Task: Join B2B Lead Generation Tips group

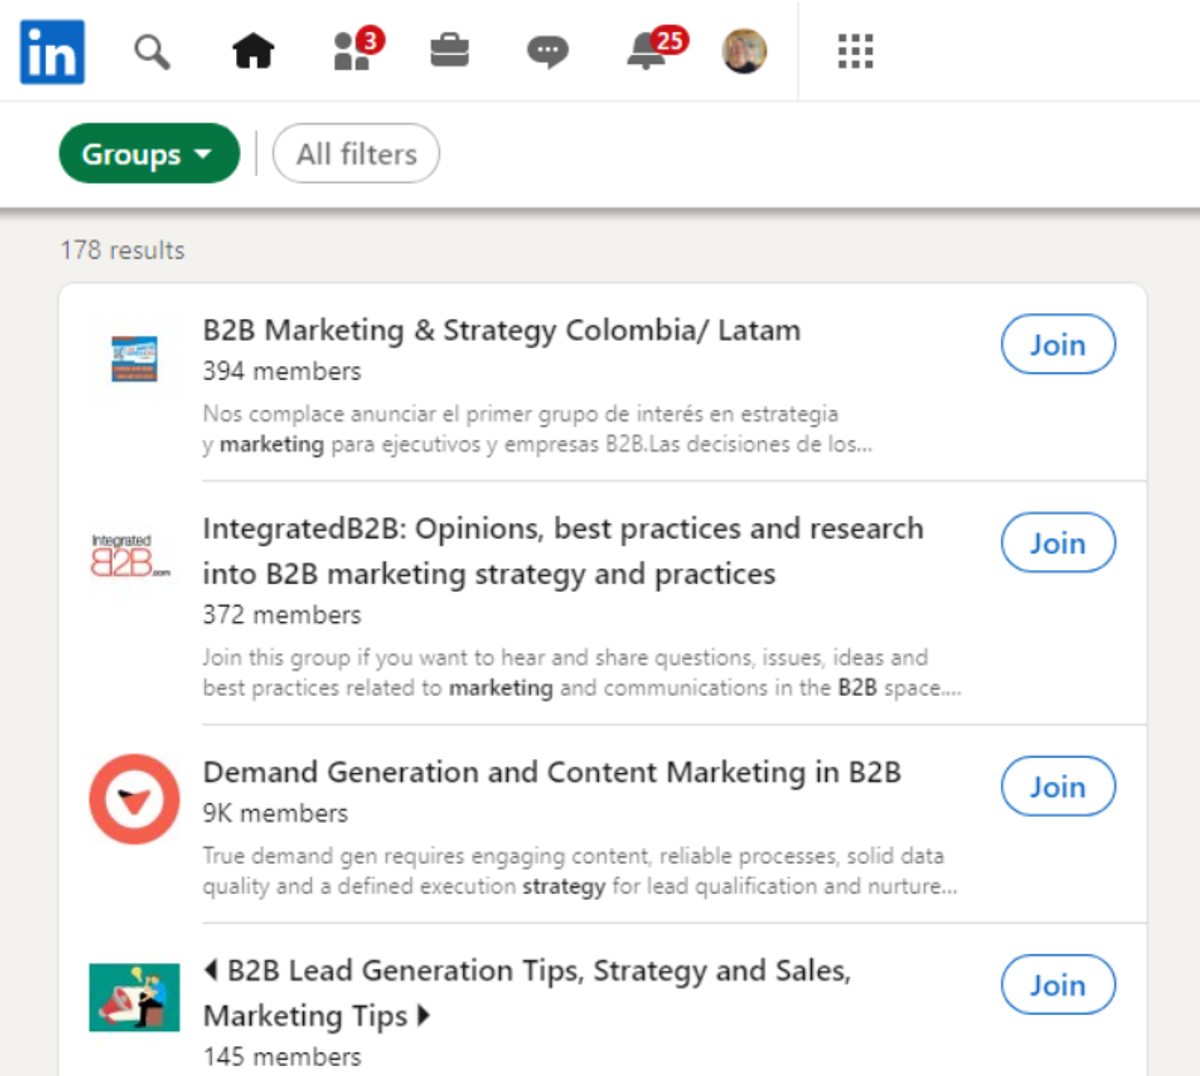Action: coord(1058,984)
